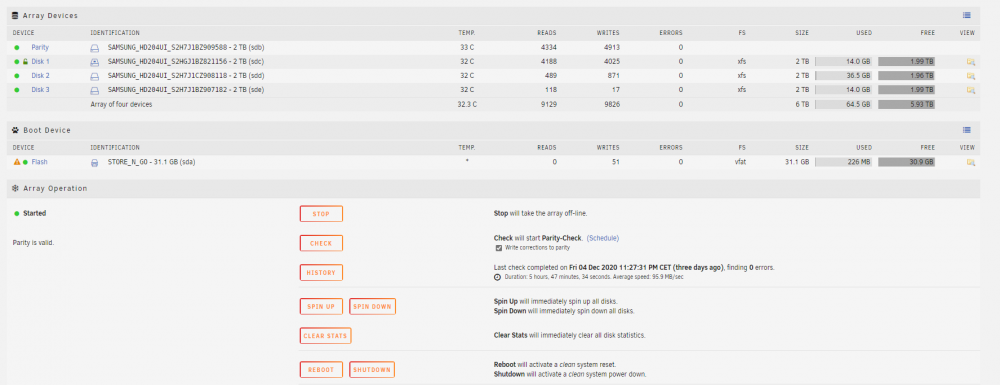Click array total used bar 64.5 GB
The height and width of the screenshot is (385, 1000).
tap(844, 104)
